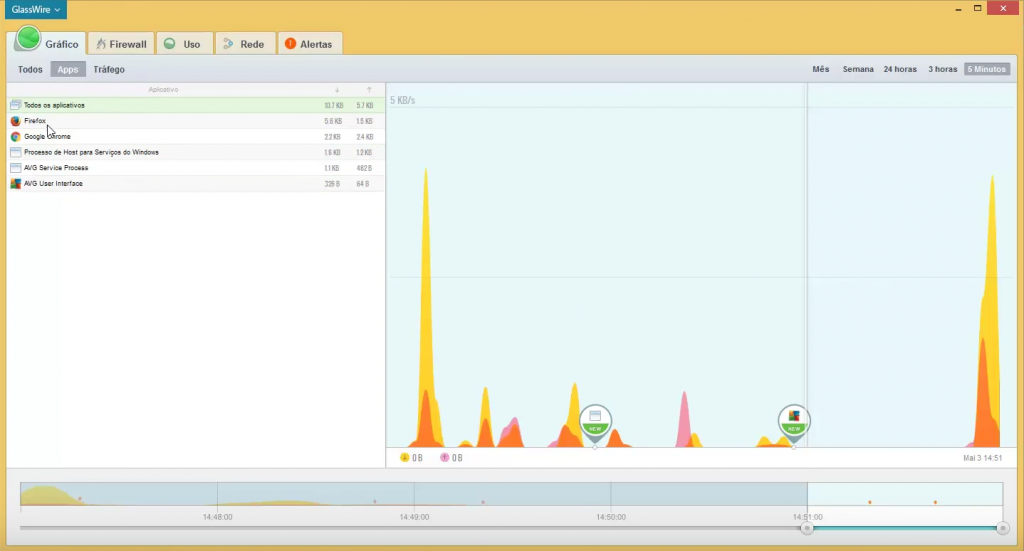1024x551 pixels.
Task: Click AVG User Interface's 326 B value
Action: [332, 183]
